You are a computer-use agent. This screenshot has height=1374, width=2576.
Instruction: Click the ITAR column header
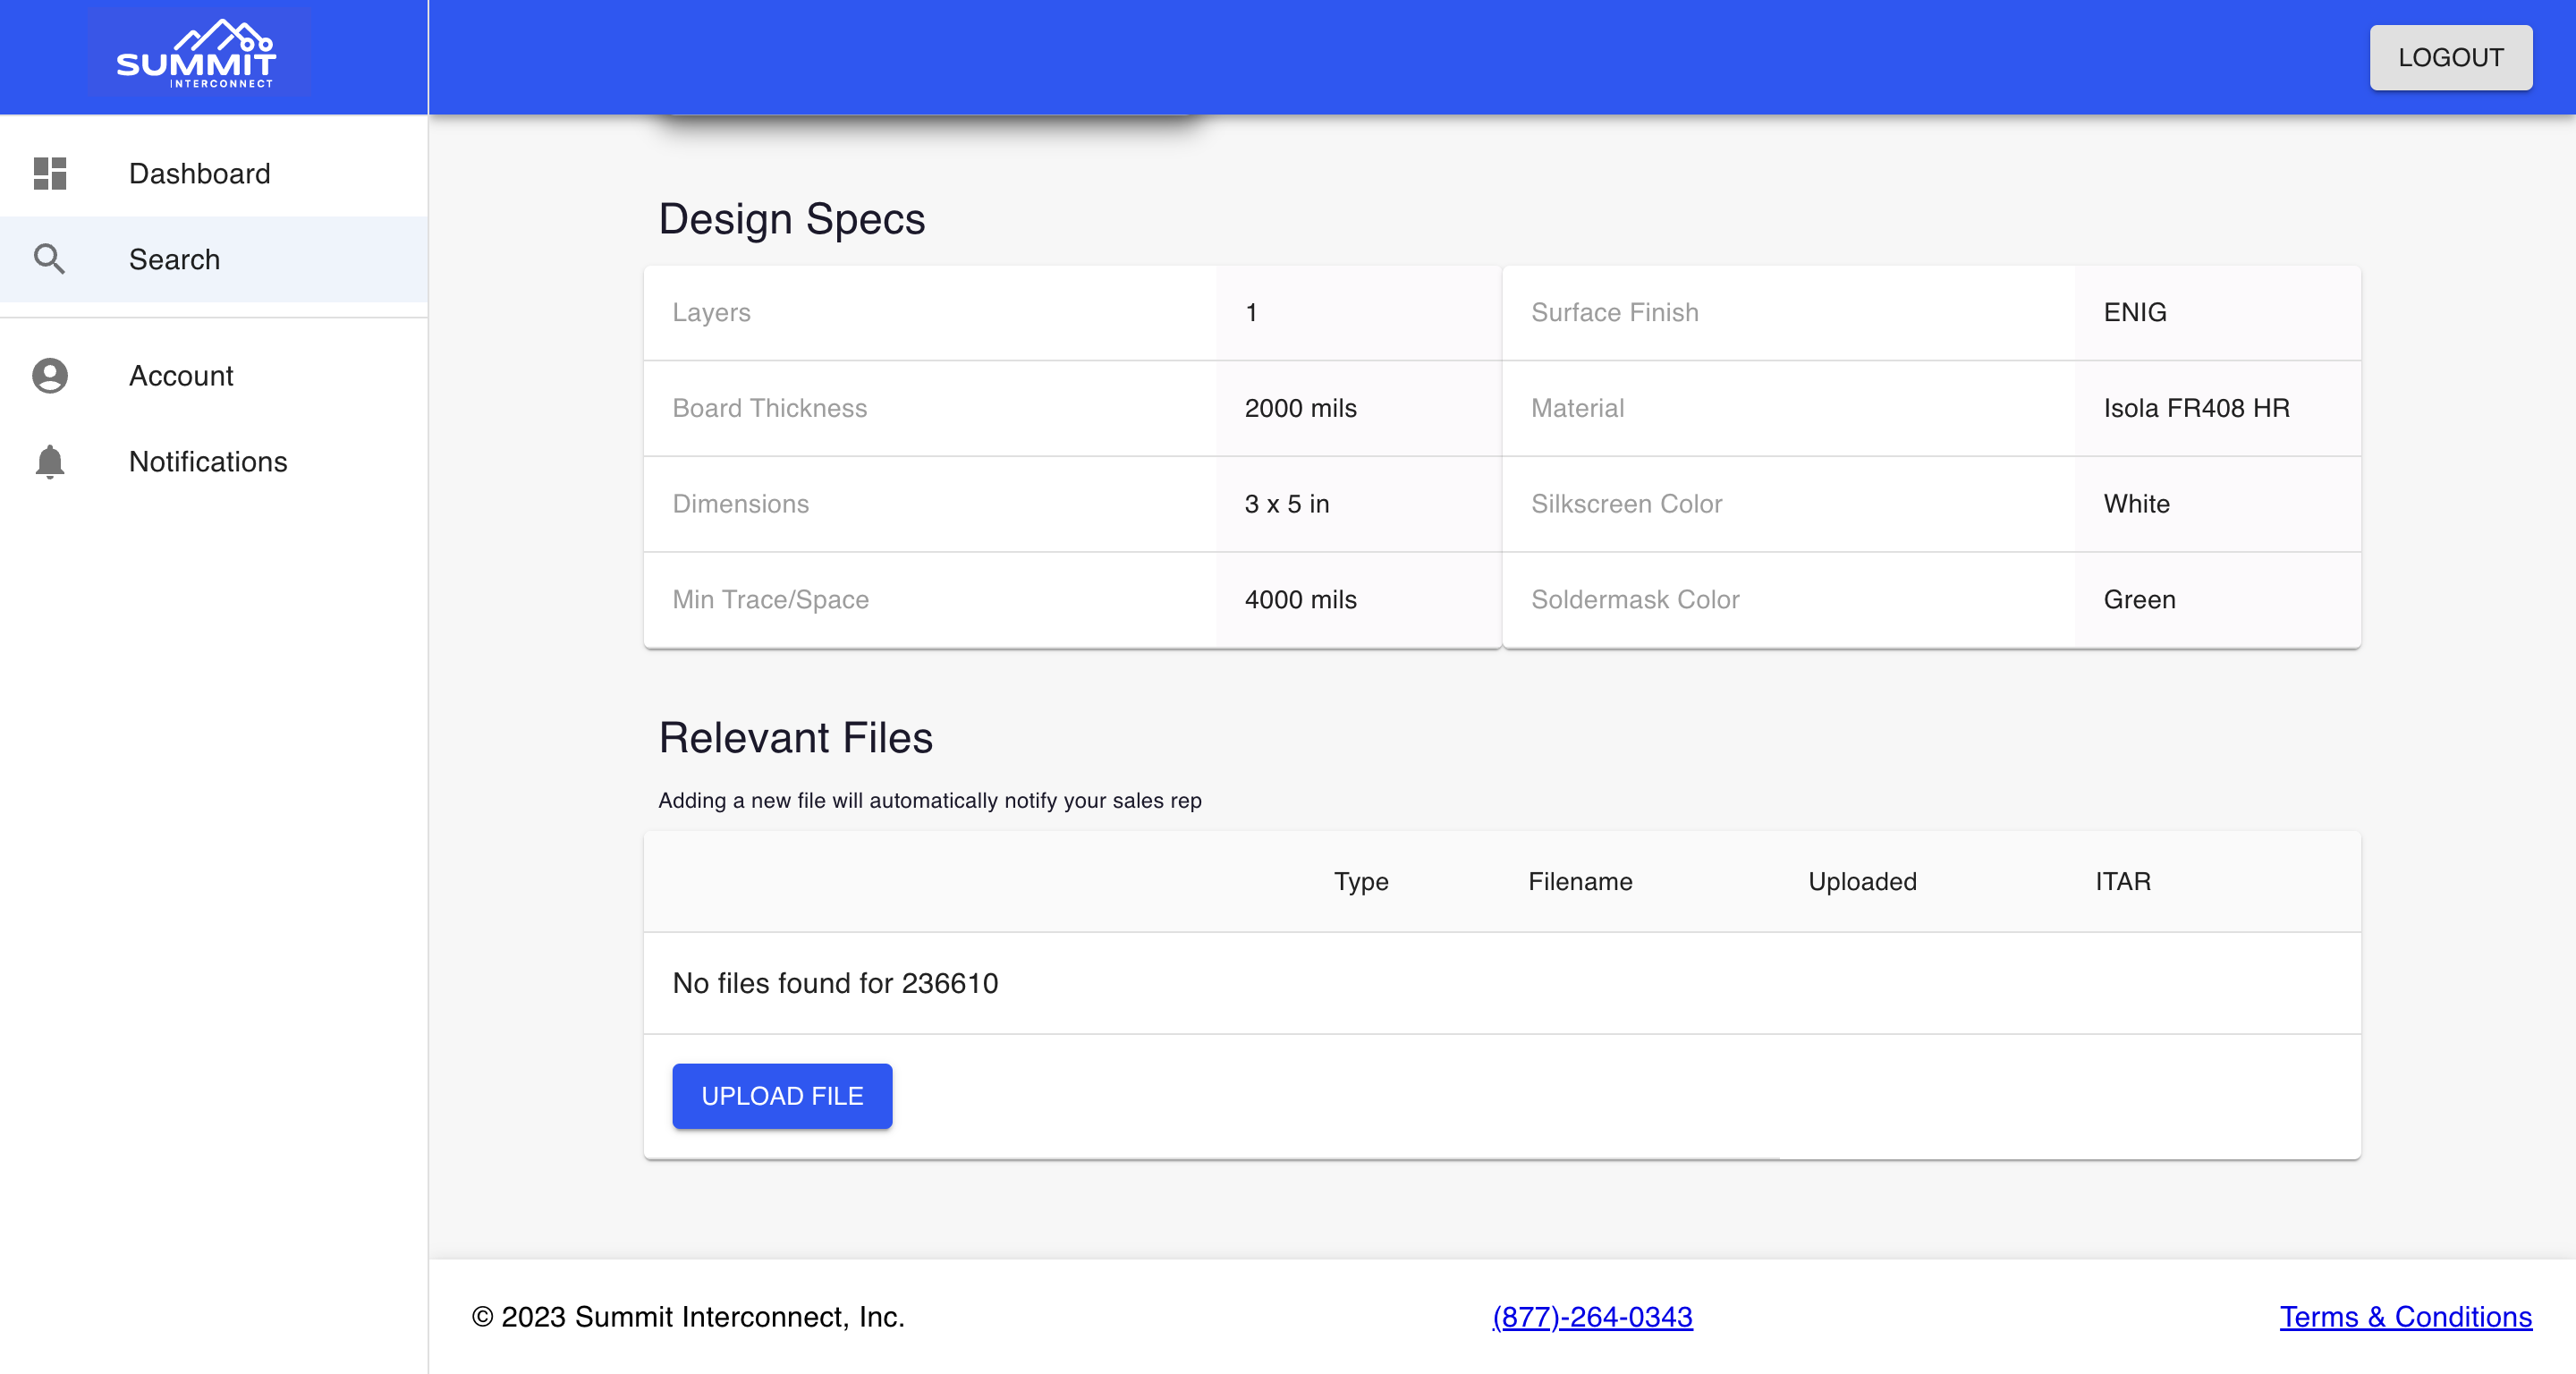[2123, 881]
